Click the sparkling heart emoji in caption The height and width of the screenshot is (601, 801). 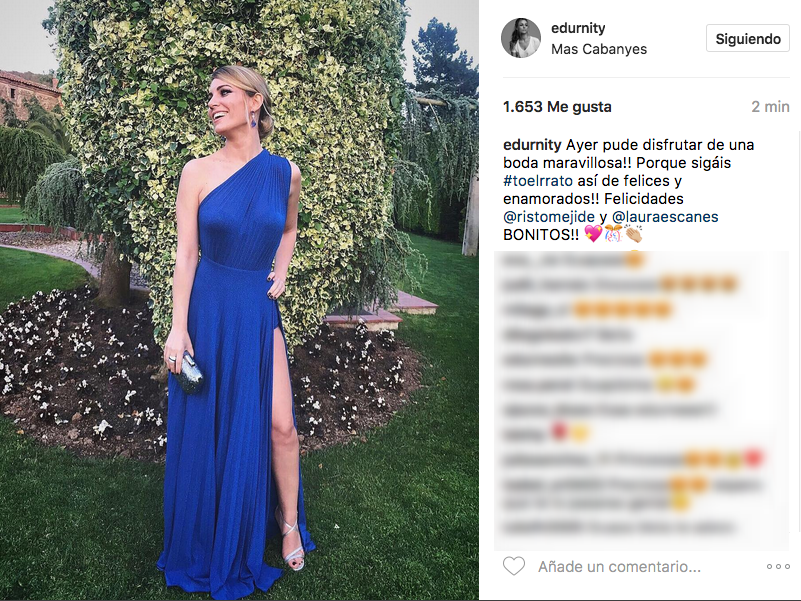593,235
